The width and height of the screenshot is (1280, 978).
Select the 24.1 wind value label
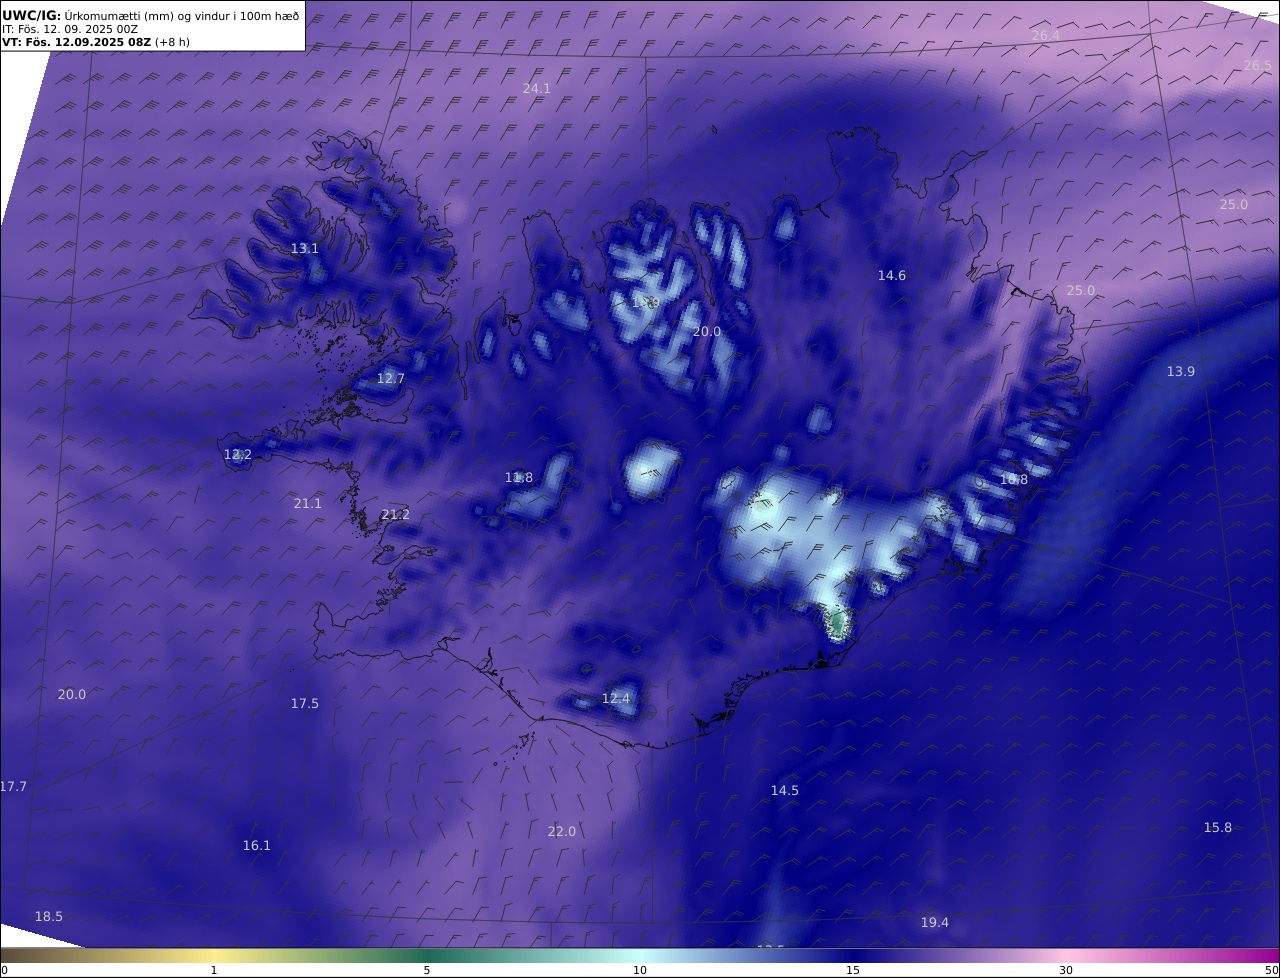click(x=537, y=88)
